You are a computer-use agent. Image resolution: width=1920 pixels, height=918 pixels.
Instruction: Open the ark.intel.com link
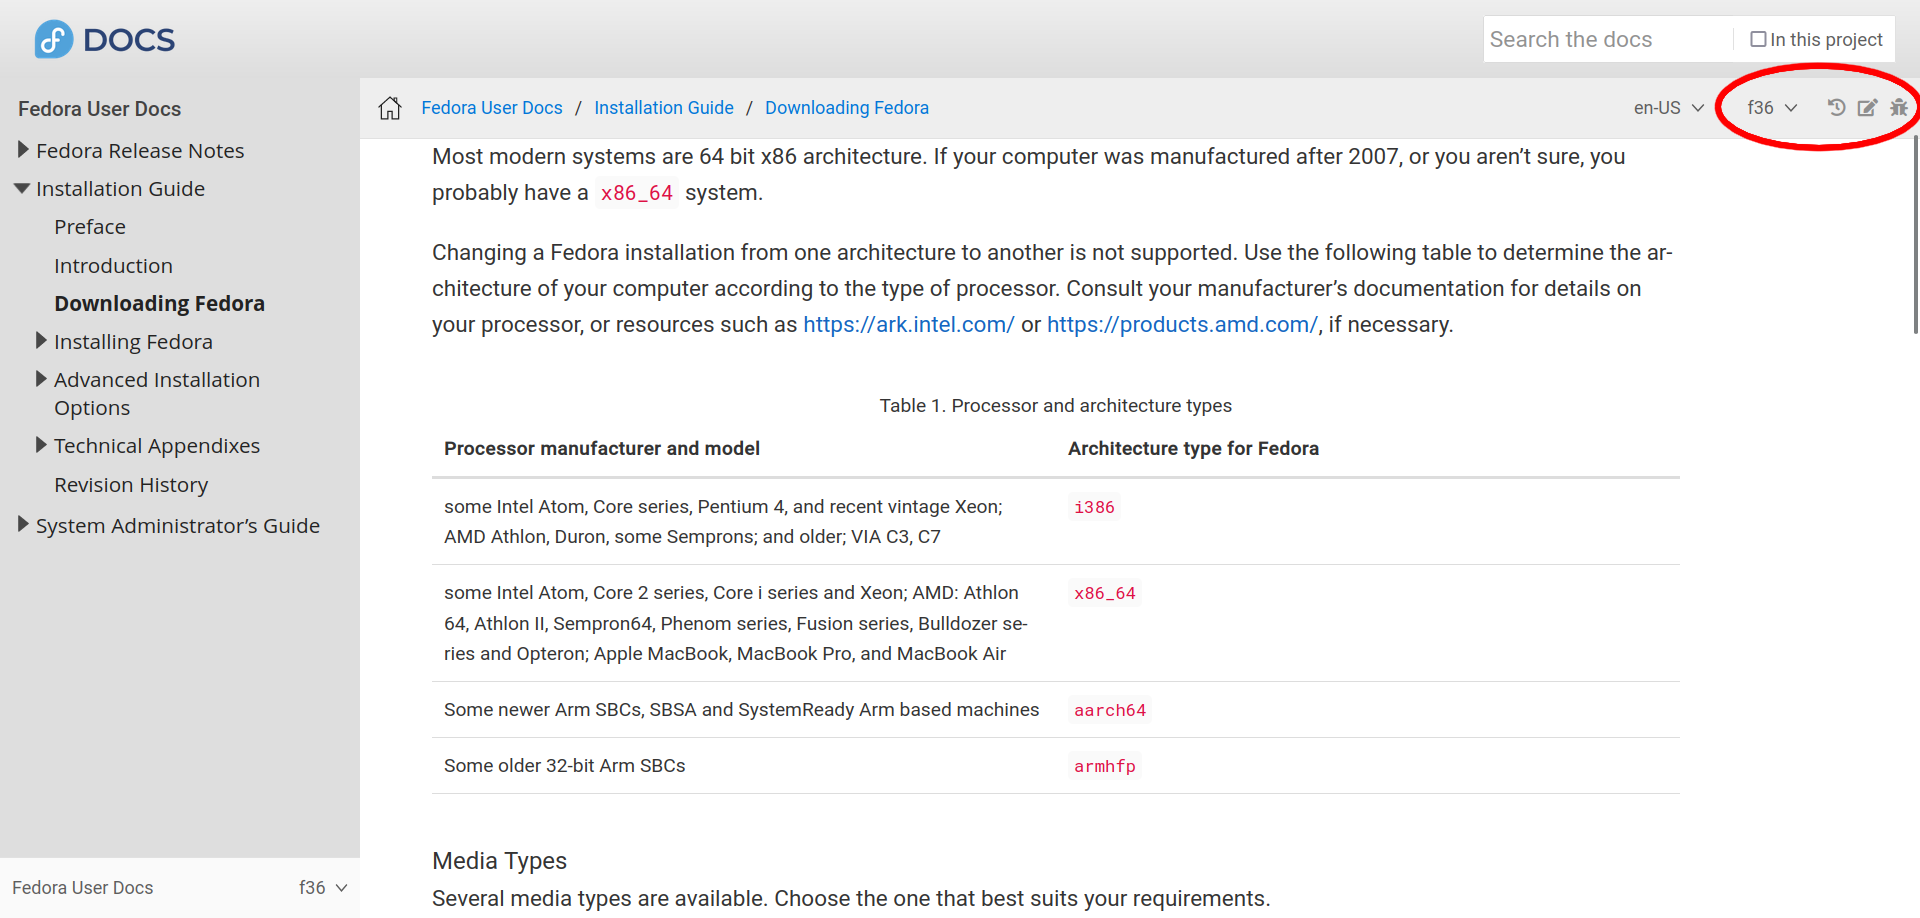909,325
